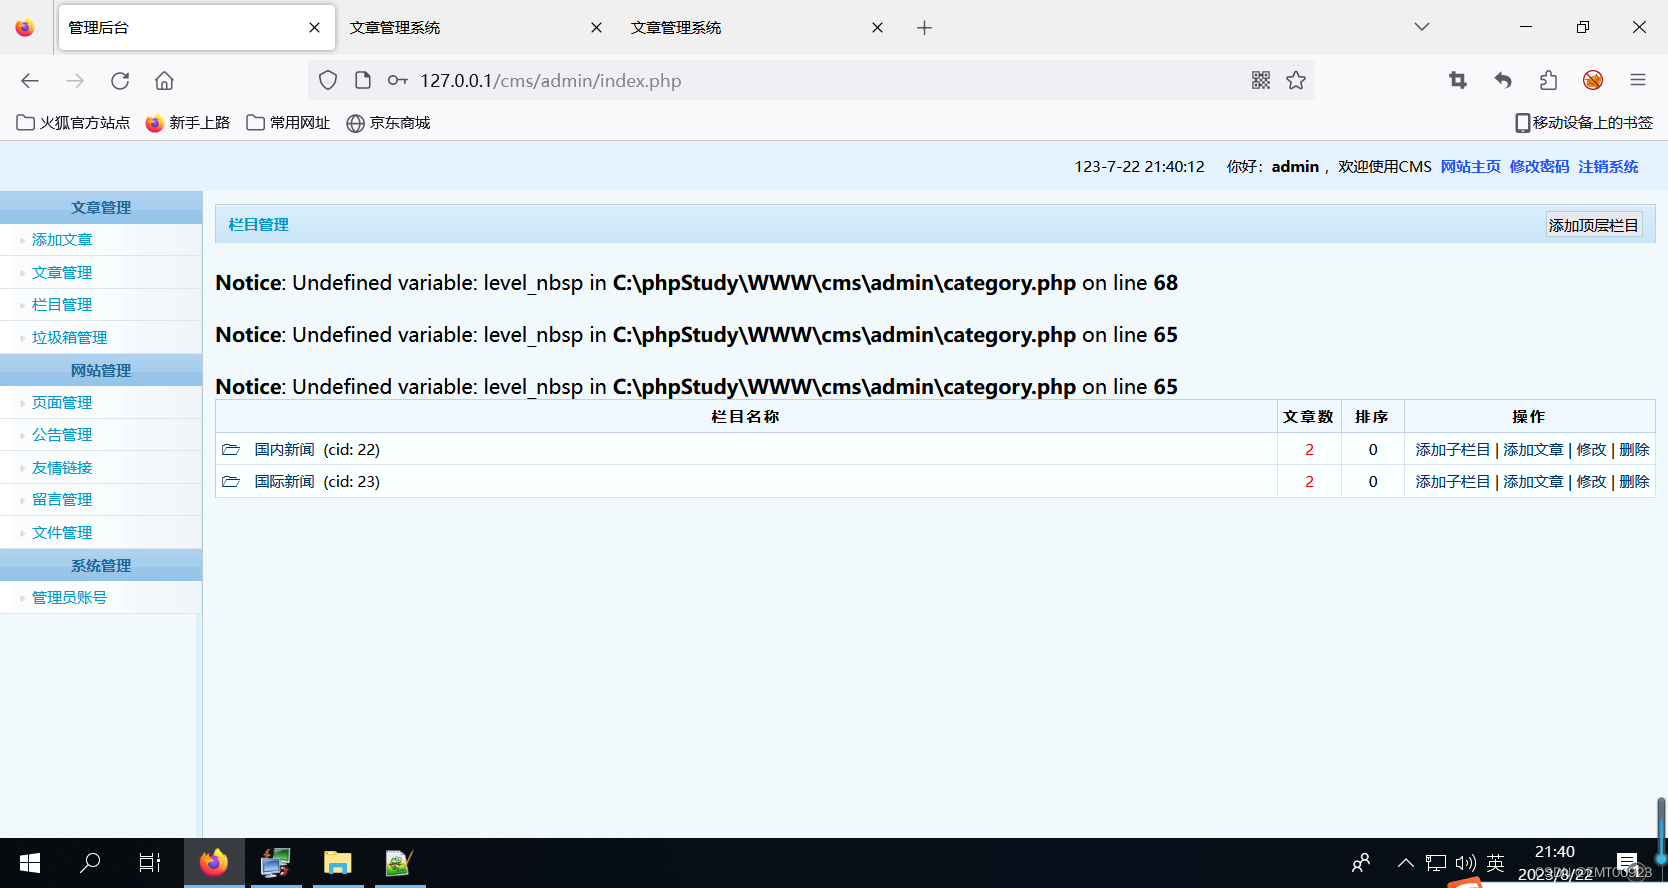This screenshot has height=888, width=1668.
Task: Open File Explorer from taskbar
Action: click(x=338, y=862)
